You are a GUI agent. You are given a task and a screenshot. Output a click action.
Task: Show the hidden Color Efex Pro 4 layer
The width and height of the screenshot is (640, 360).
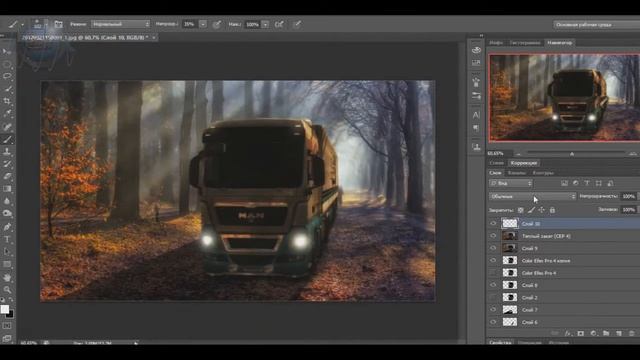pos(493,273)
